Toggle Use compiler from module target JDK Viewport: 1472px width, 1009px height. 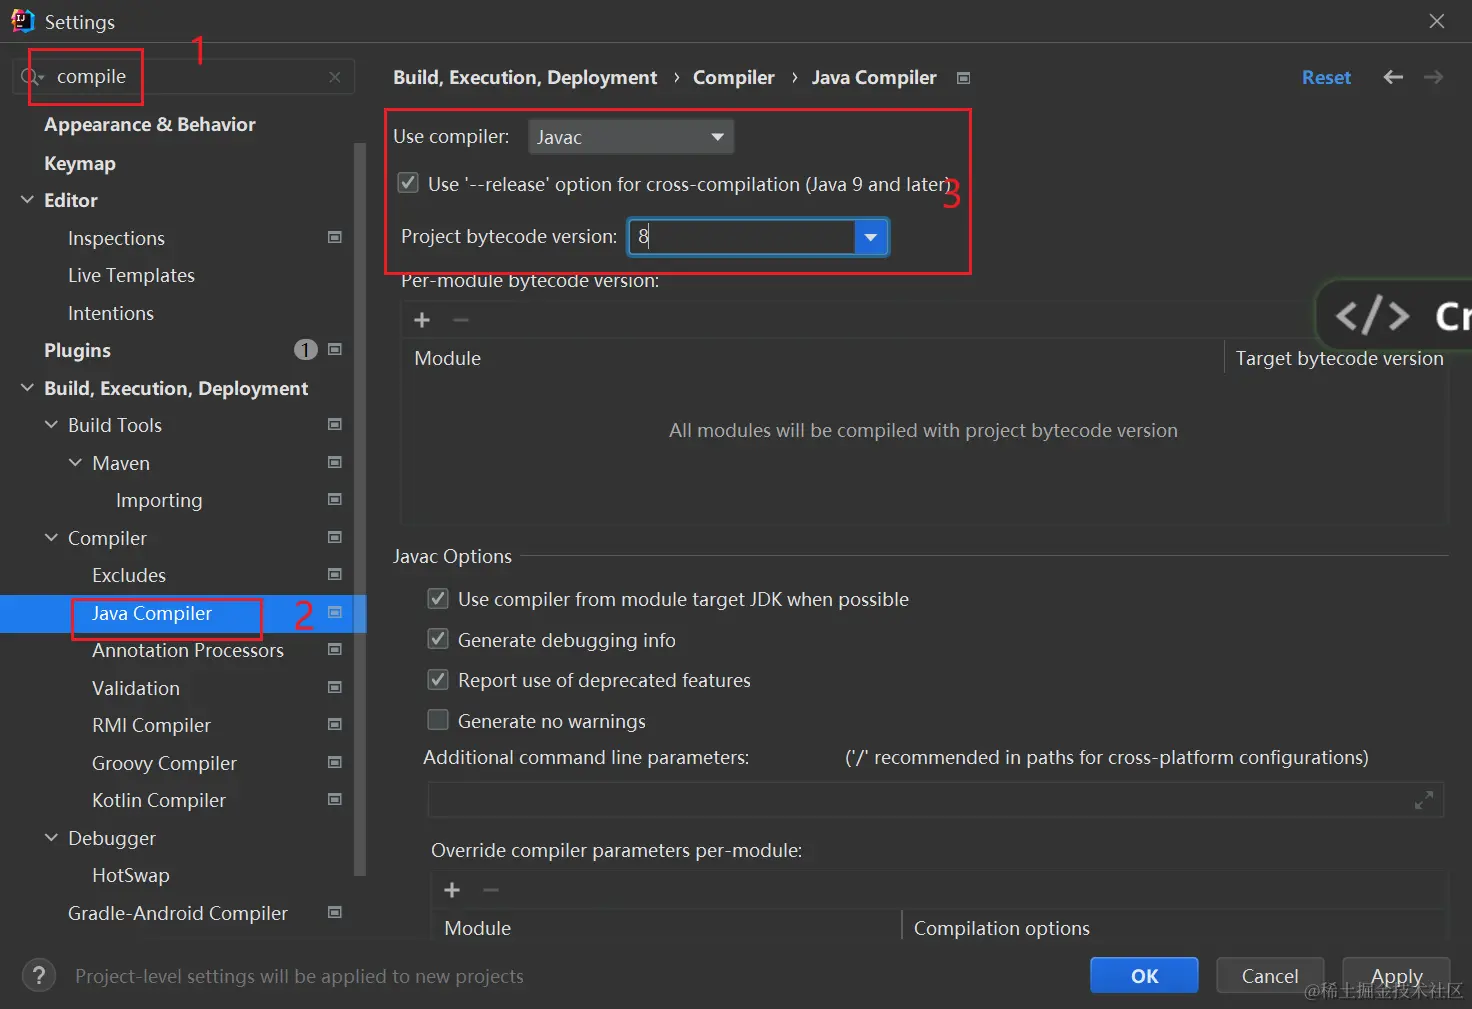(438, 599)
